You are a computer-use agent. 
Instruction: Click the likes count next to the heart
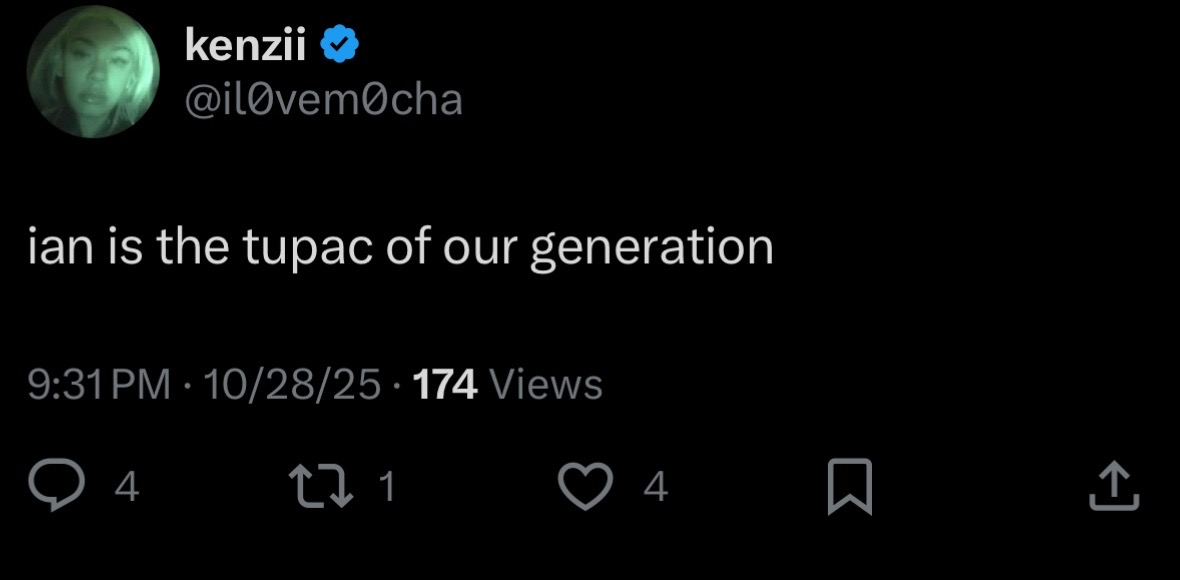pos(655,487)
